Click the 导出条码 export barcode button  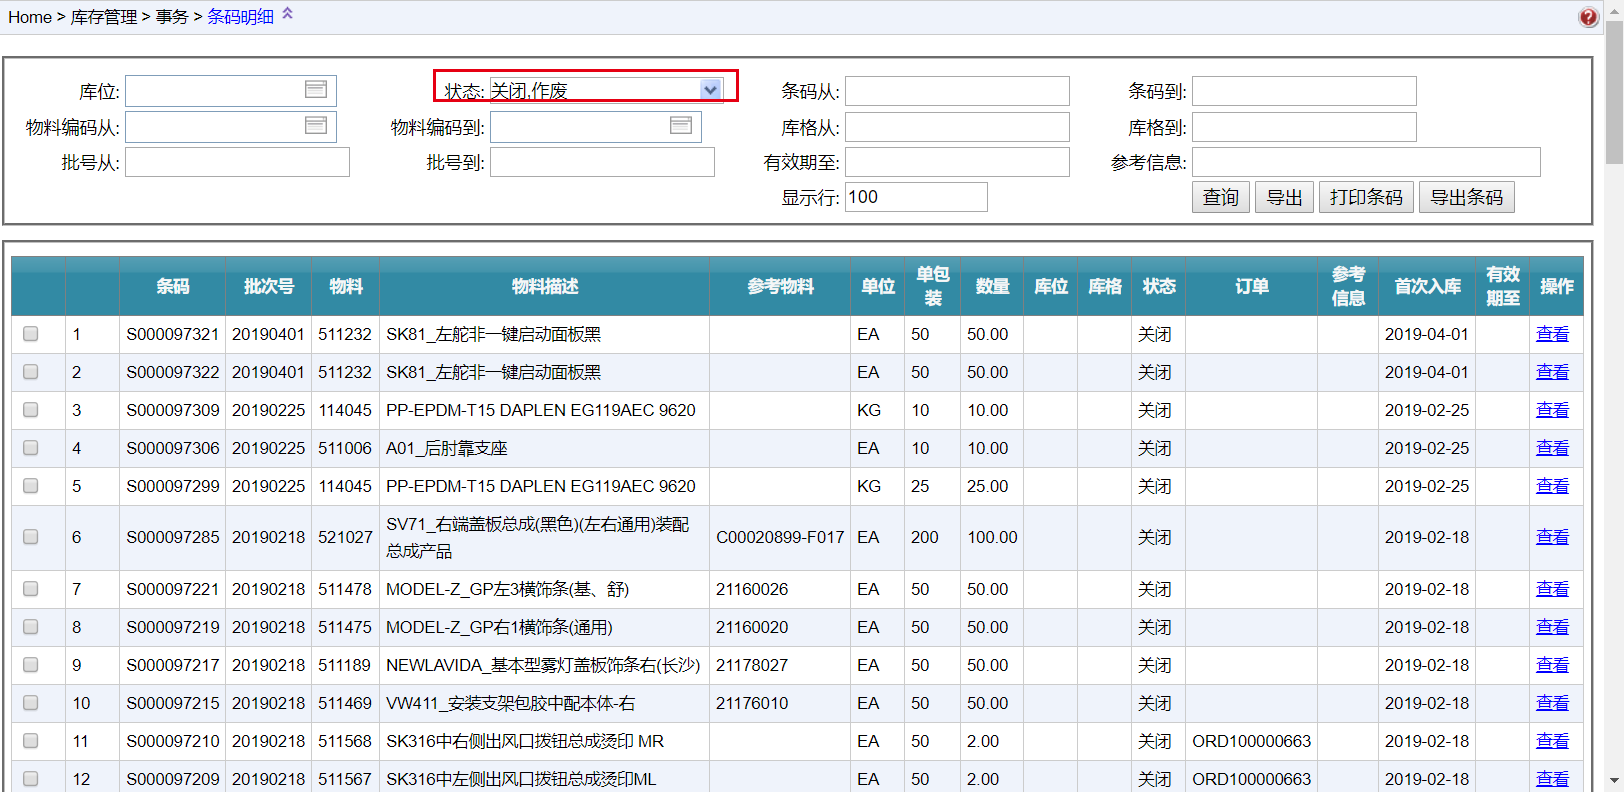point(1467,197)
